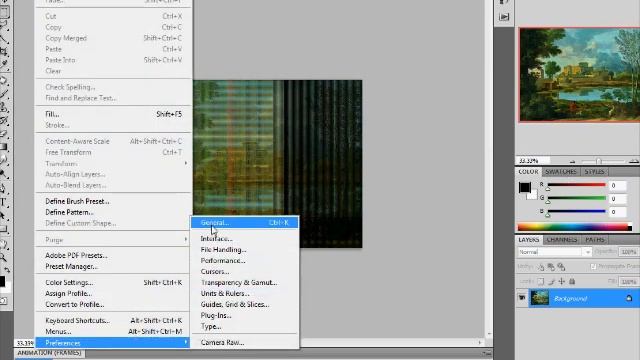Choose Performance... preferences
This screenshot has width=640, height=360.
coord(223,261)
